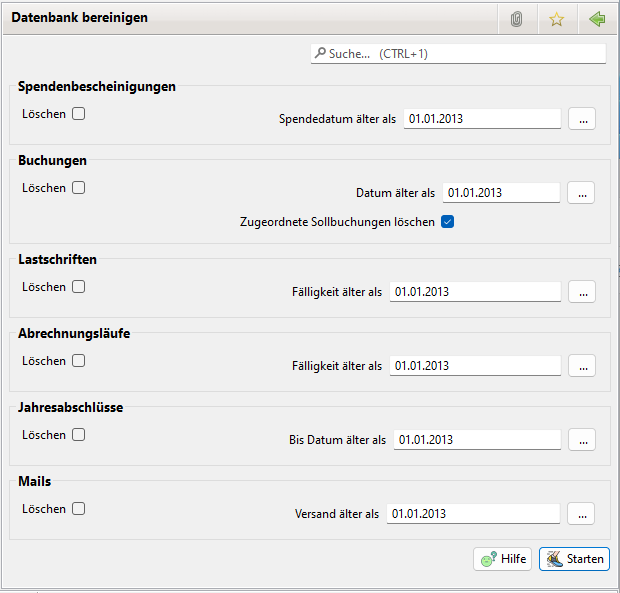Tick Löschen checkbox under Lastschriften
The image size is (620, 593).
tap(78, 287)
